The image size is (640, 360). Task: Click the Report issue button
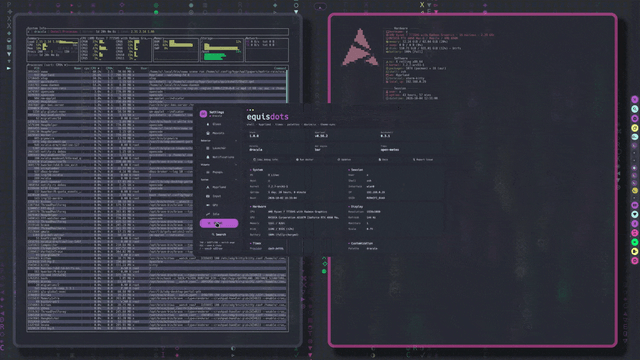tap(423, 160)
